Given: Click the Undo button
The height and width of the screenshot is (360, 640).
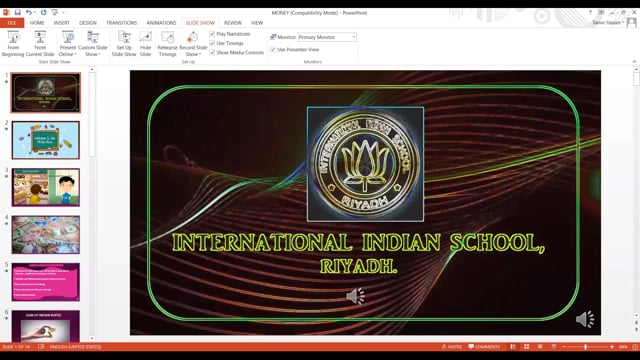Looking at the screenshot, I should [29, 13].
